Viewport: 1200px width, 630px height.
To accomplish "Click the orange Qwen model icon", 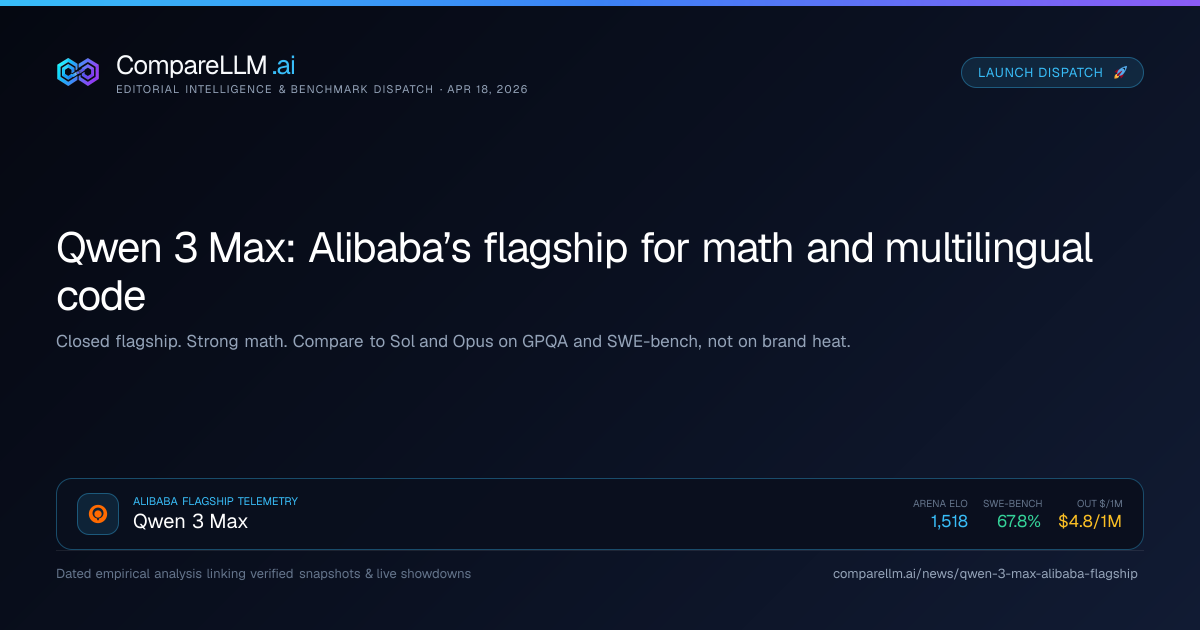I will tap(98, 514).
